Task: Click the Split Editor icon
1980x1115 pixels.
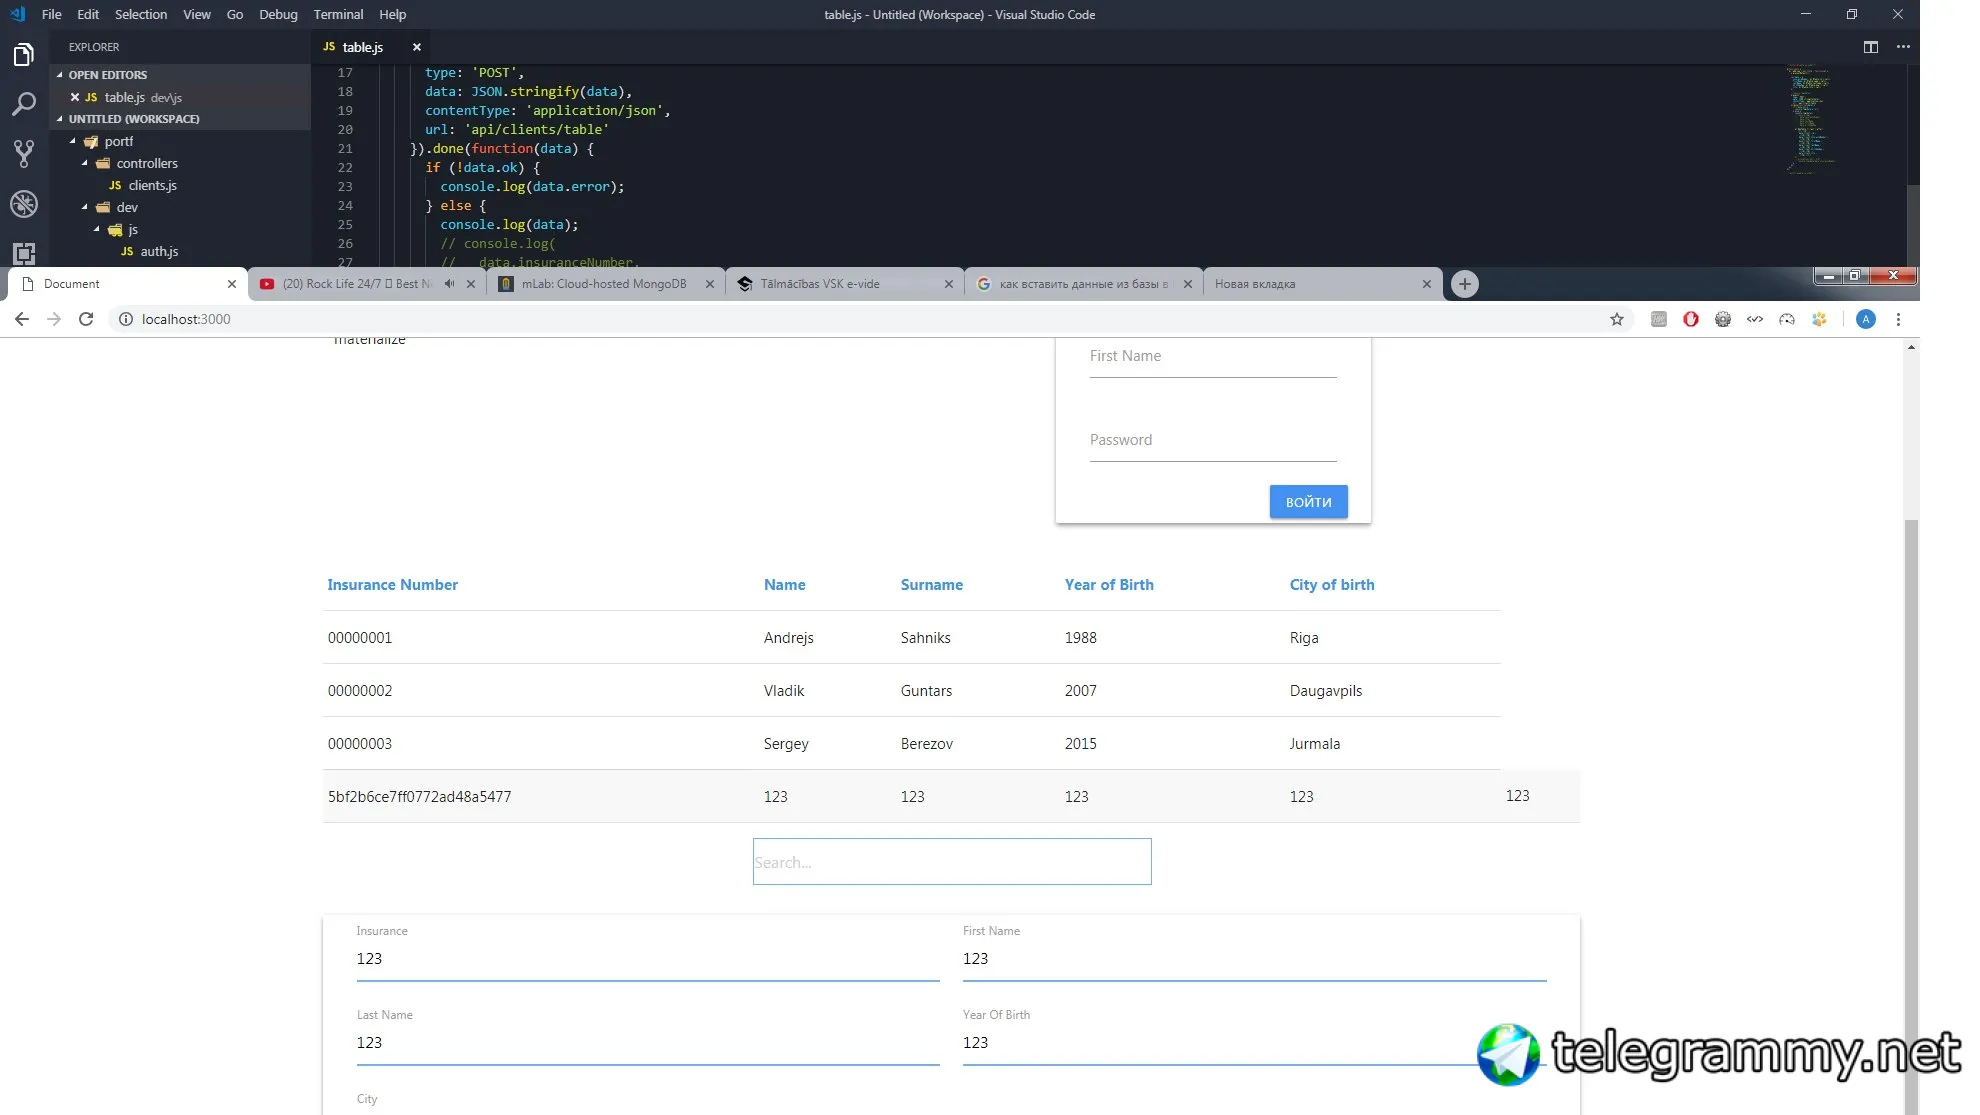Action: point(1870,47)
